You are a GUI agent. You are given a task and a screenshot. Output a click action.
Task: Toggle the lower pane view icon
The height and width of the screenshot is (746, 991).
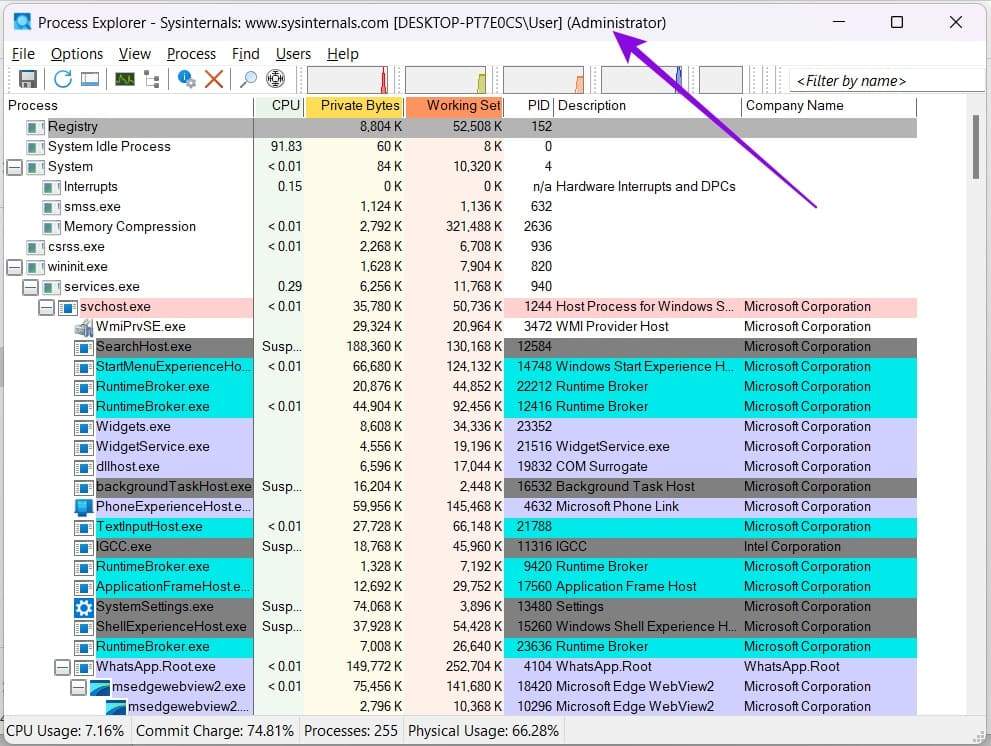90,79
